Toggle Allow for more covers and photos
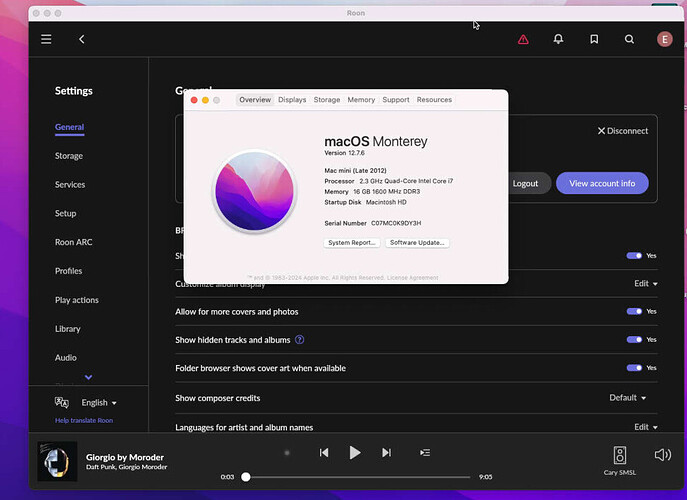The width and height of the screenshot is (687, 500). point(634,312)
